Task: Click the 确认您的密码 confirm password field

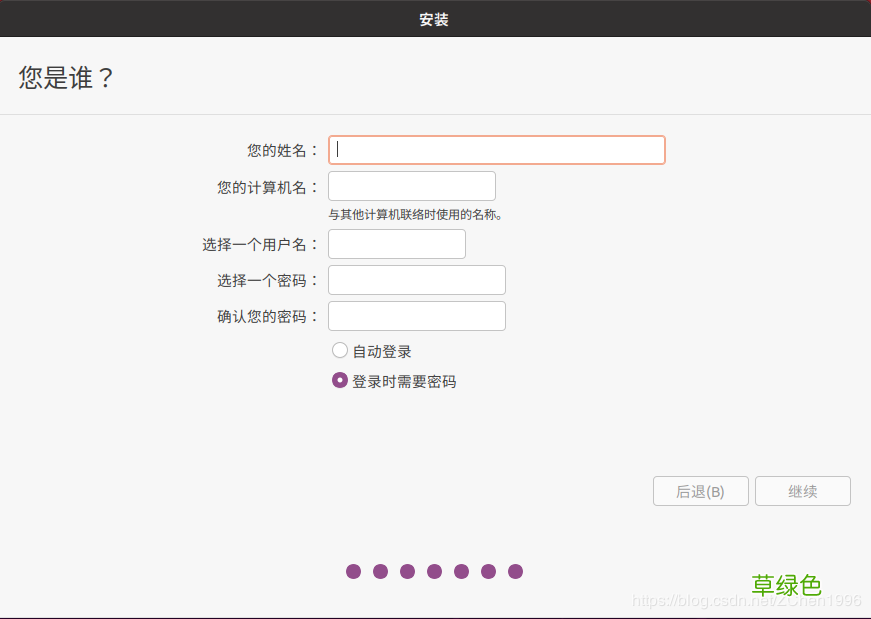Action: pyautogui.click(x=416, y=315)
